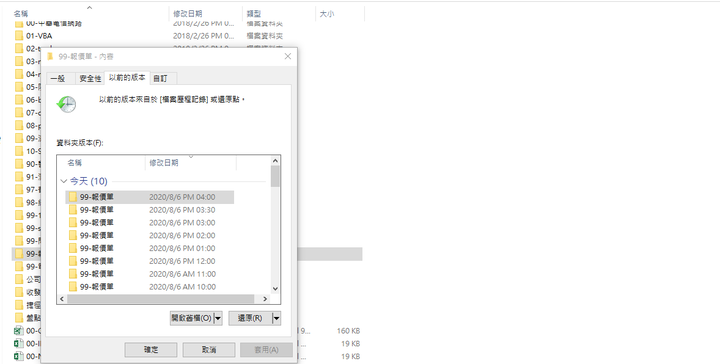
Task: Click folder icon of the AM 11:00 version
Action: [x=73, y=274]
